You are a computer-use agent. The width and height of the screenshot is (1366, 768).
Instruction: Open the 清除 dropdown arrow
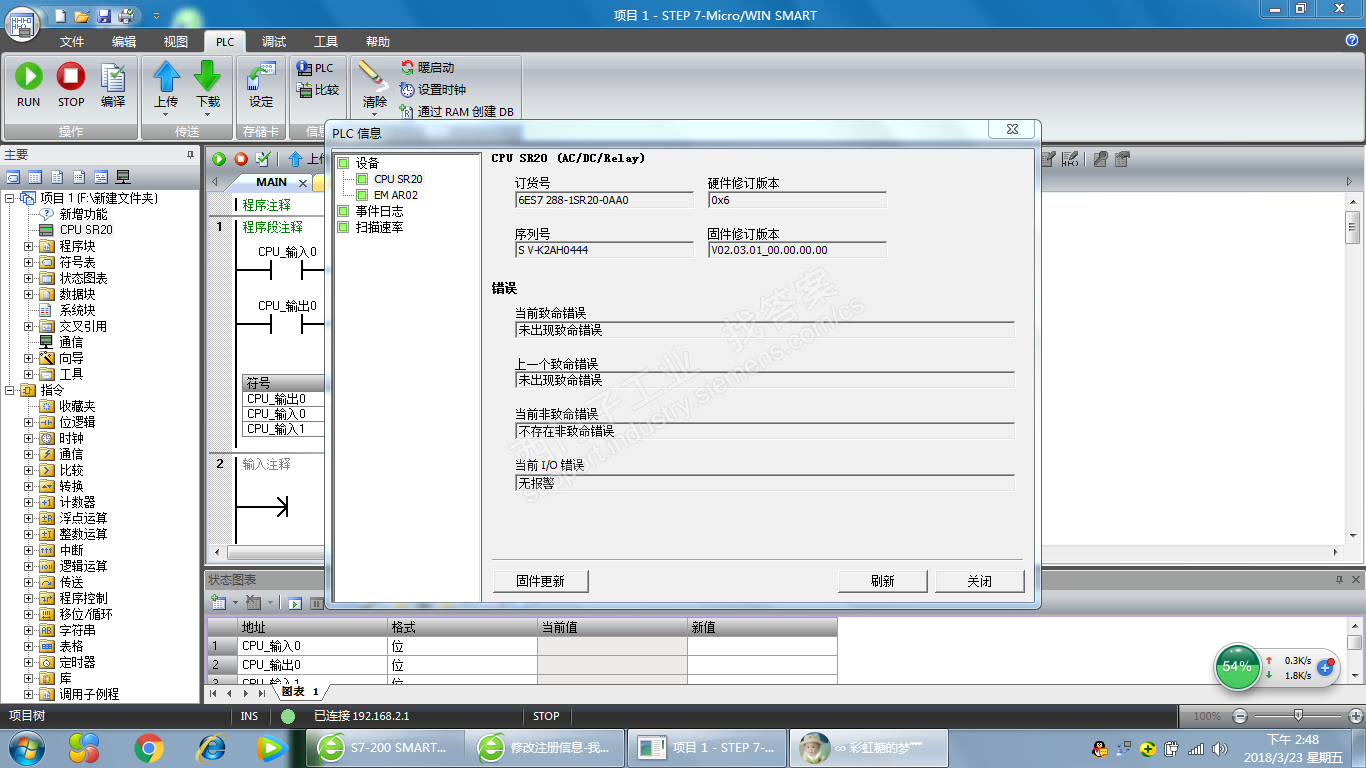pyautogui.click(x=374, y=114)
